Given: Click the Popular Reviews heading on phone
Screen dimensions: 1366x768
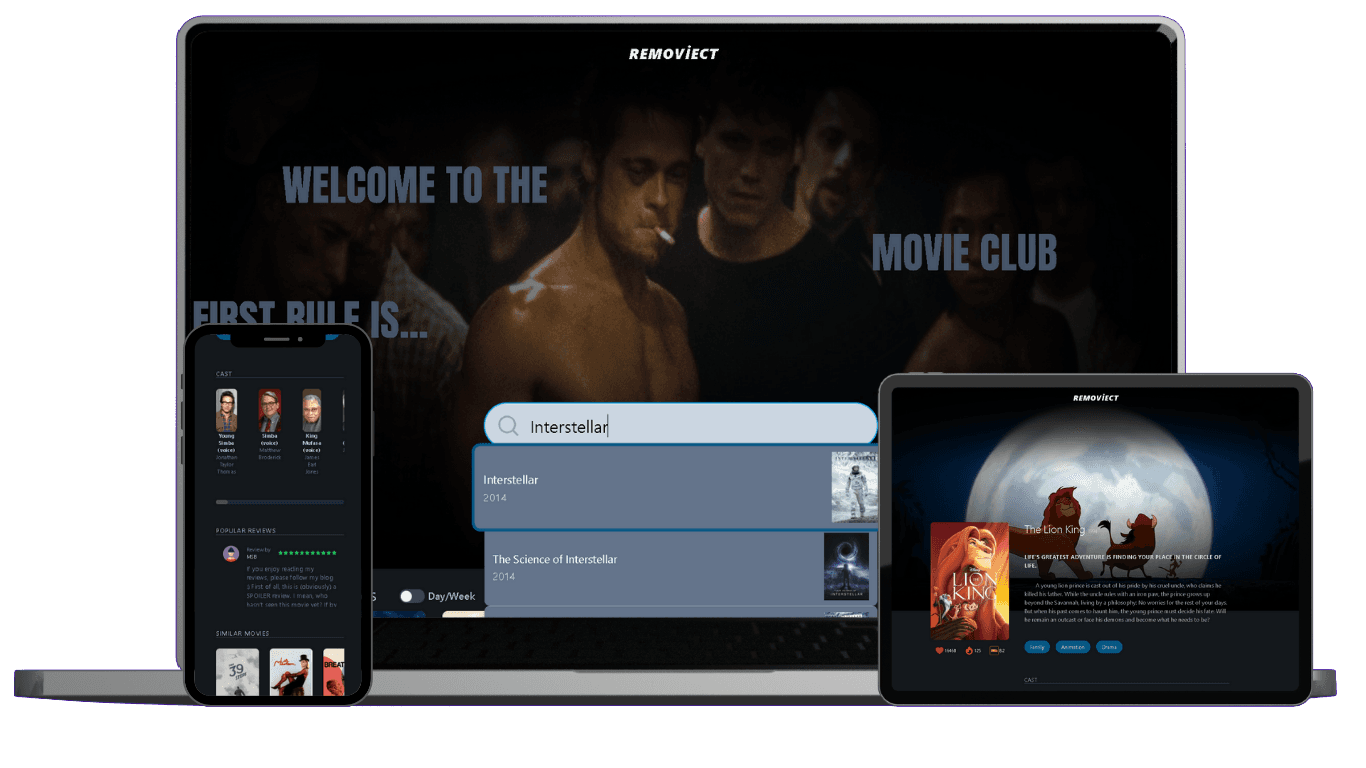Looking at the screenshot, I should [x=246, y=531].
